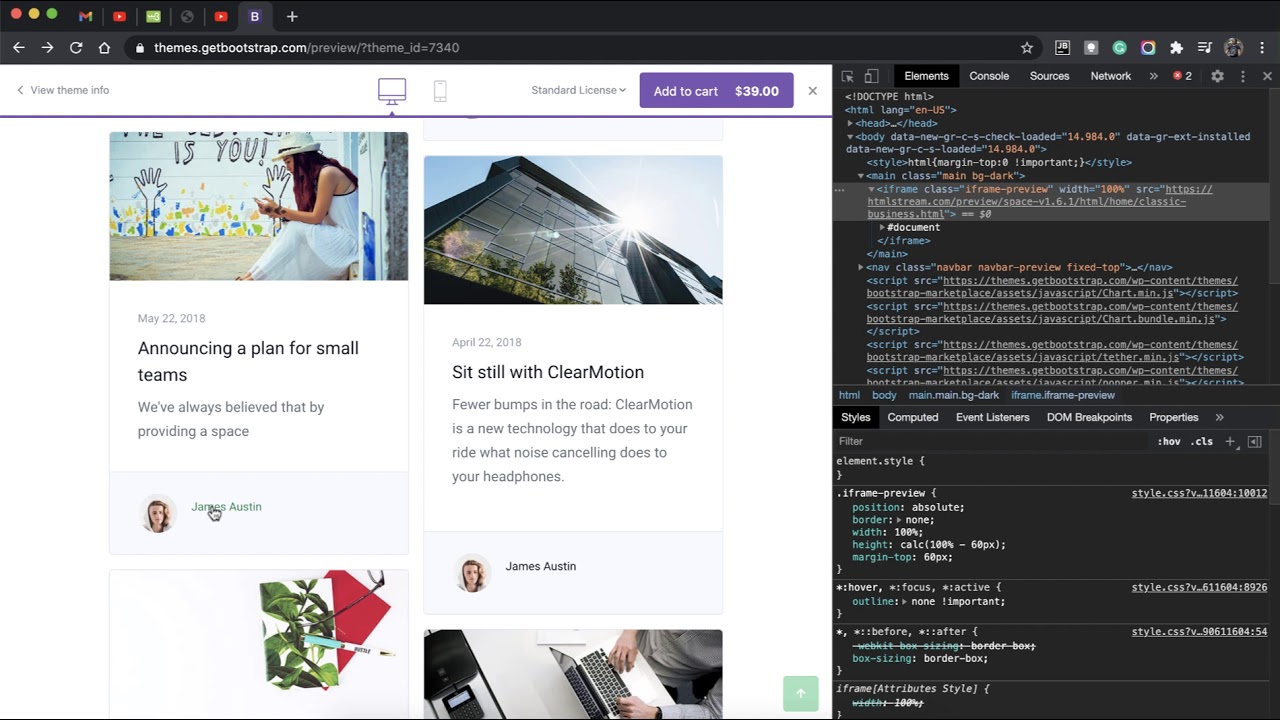
Task: Select the body breadcrumb
Action: click(x=884, y=395)
